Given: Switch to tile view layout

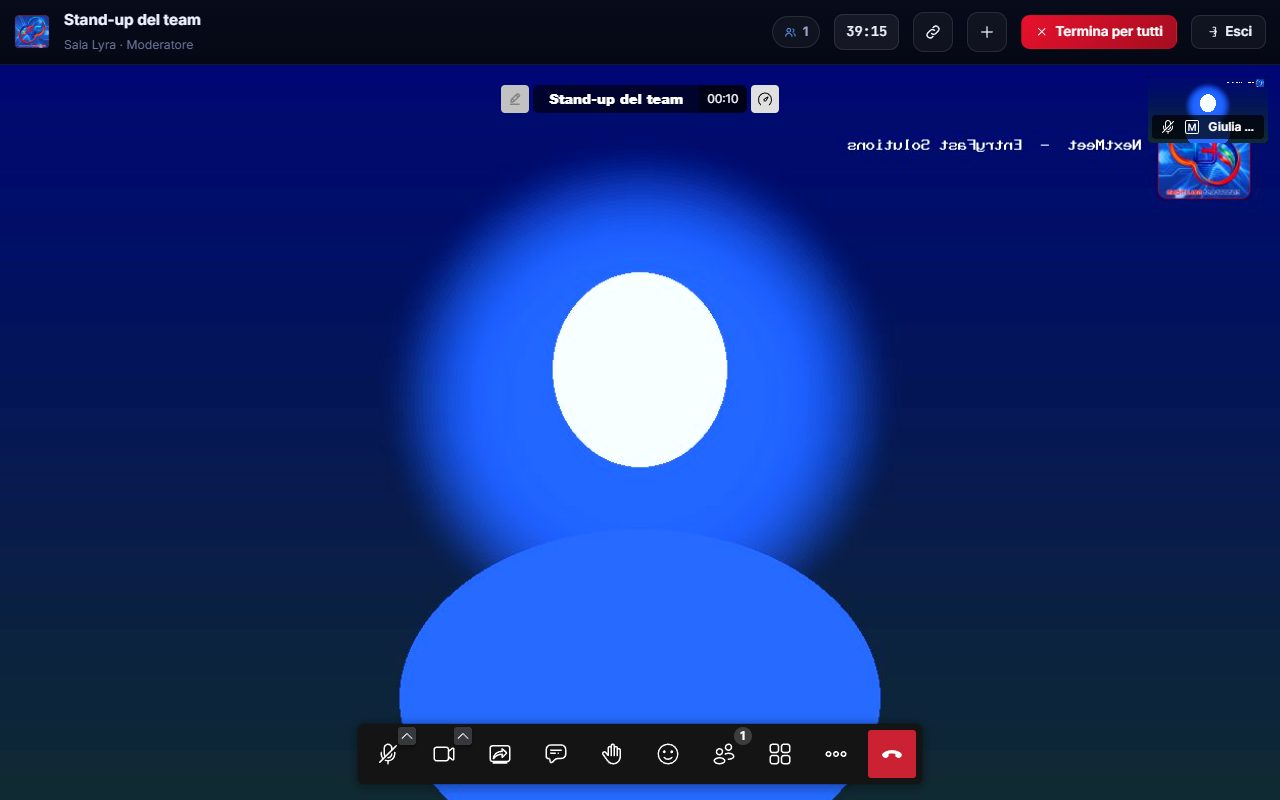Looking at the screenshot, I should click(x=780, y=754).
